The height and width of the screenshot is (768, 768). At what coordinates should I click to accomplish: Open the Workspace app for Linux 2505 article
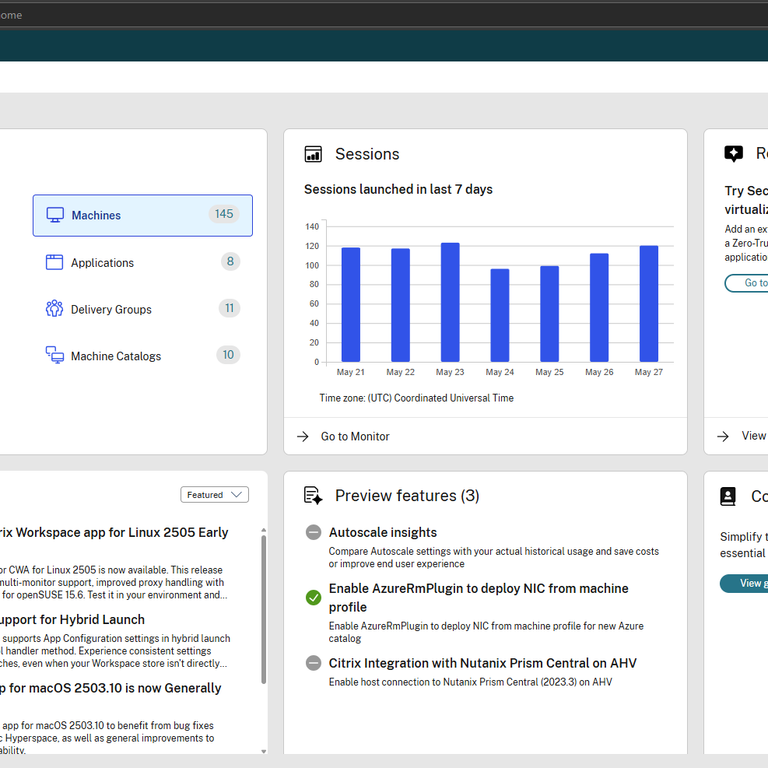(x=114, y=532)
